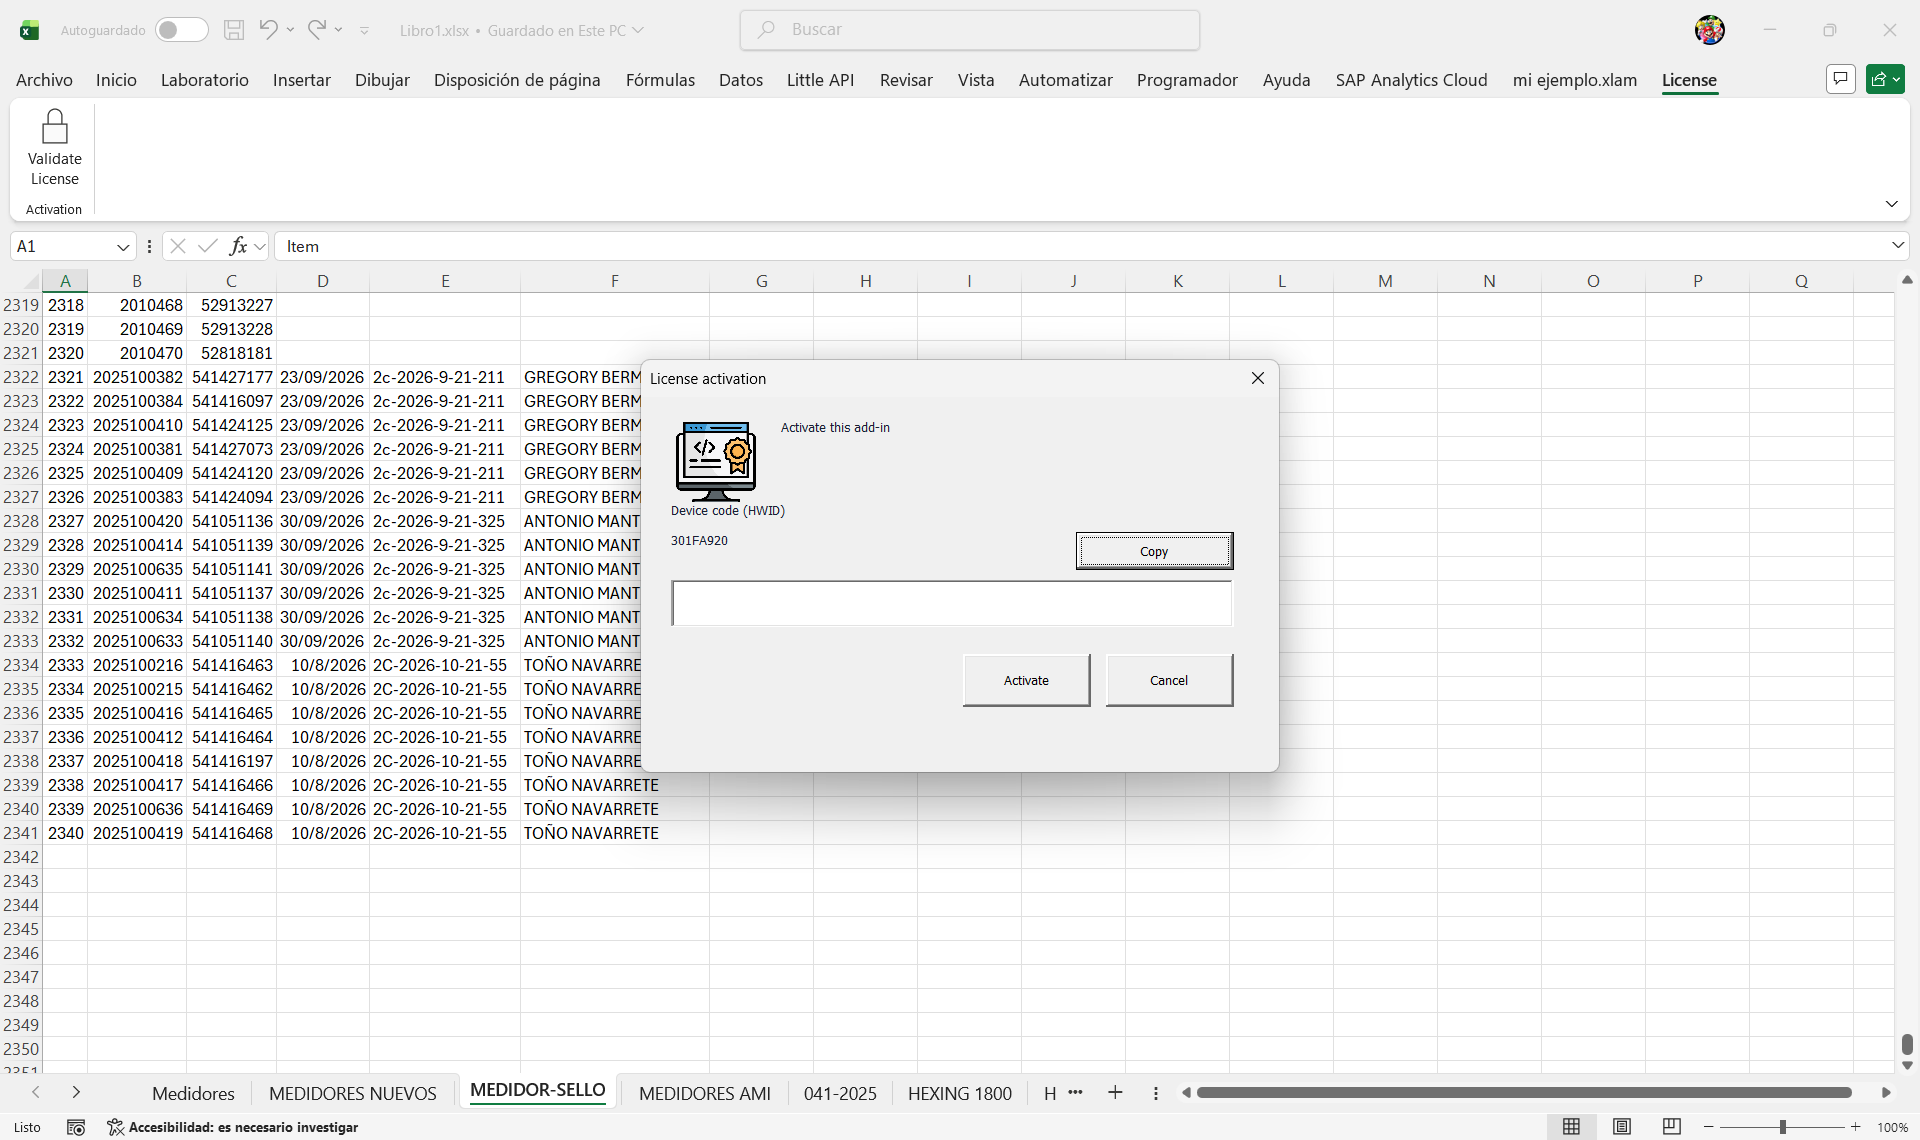Open the Comments speech bubble icon
The width and height of the screenshot is (1920, 1140).
pyautogui.click(x=1840, y=79)
